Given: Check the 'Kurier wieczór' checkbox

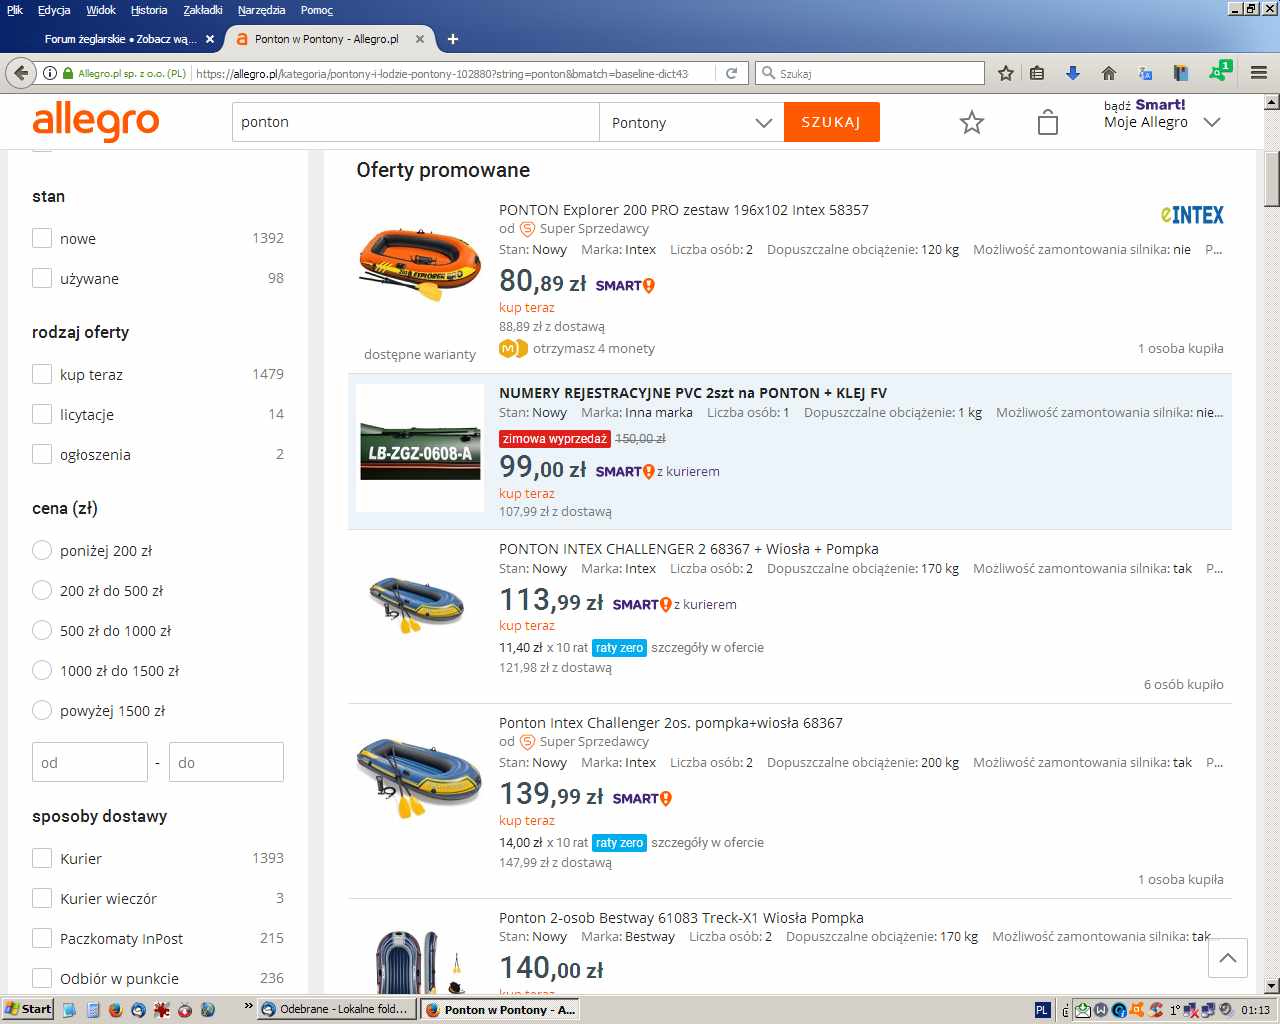Looking at the screenshot, I should click(x=42, y=898).
